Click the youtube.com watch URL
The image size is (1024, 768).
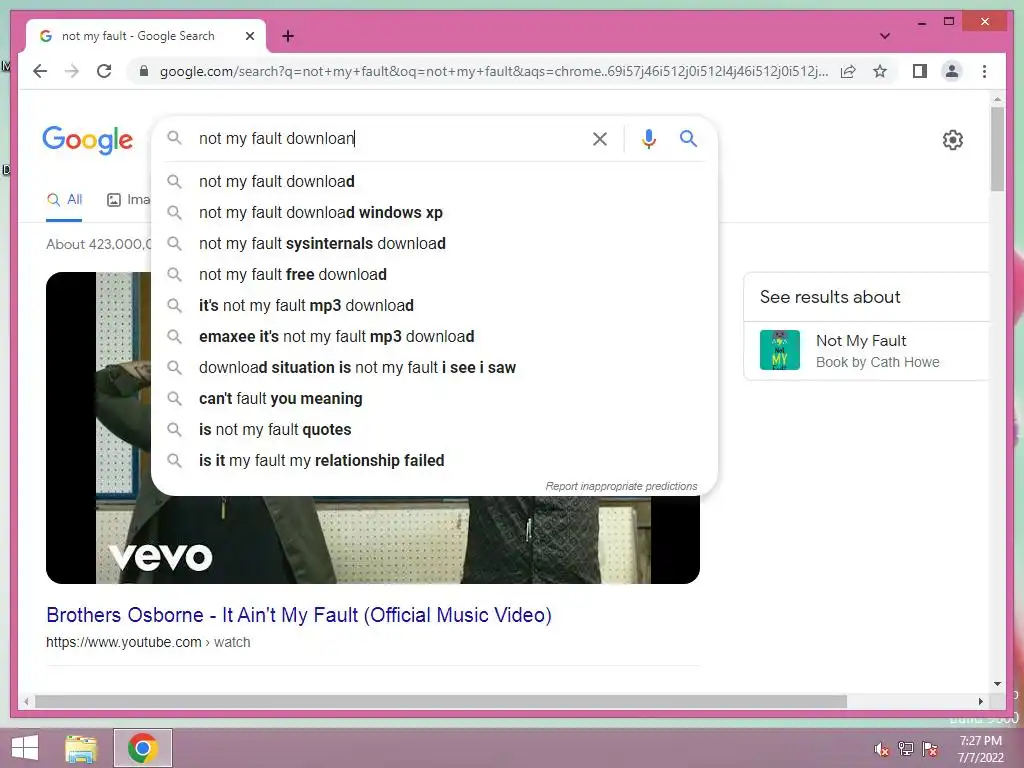pyautogui.click(x=148, y=643)
